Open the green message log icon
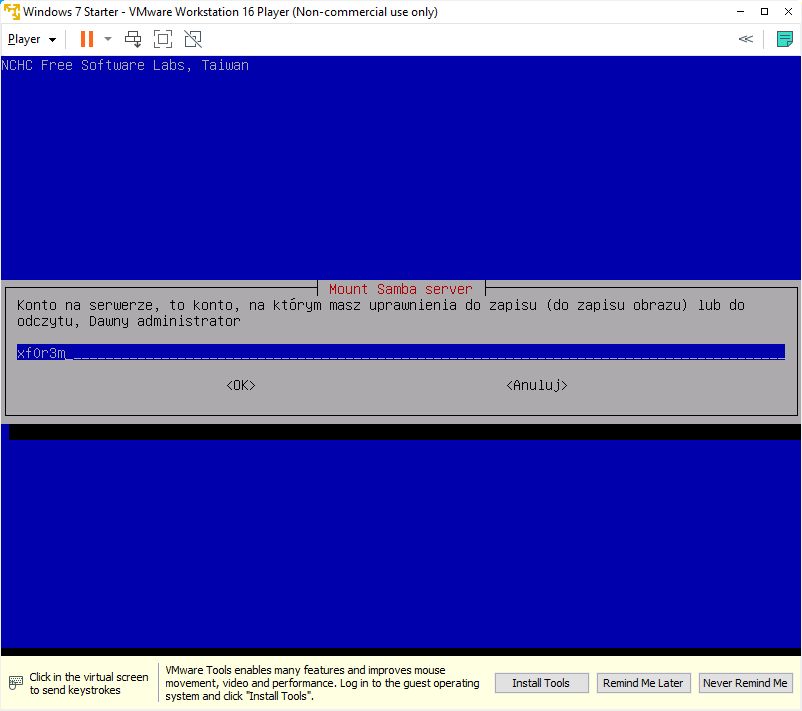This screenshot has height=711, width=802. 784,39
